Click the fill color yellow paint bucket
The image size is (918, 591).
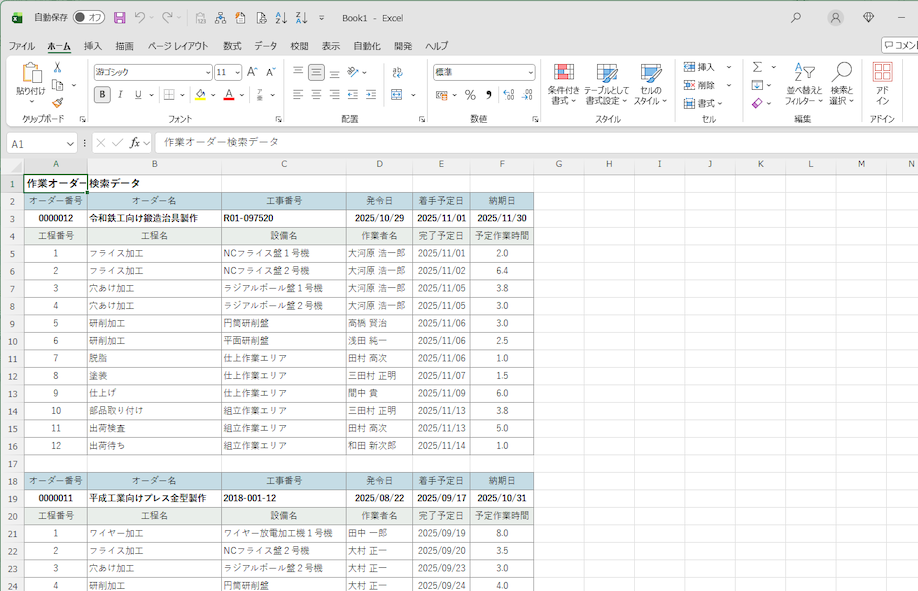tap(200, 95)
